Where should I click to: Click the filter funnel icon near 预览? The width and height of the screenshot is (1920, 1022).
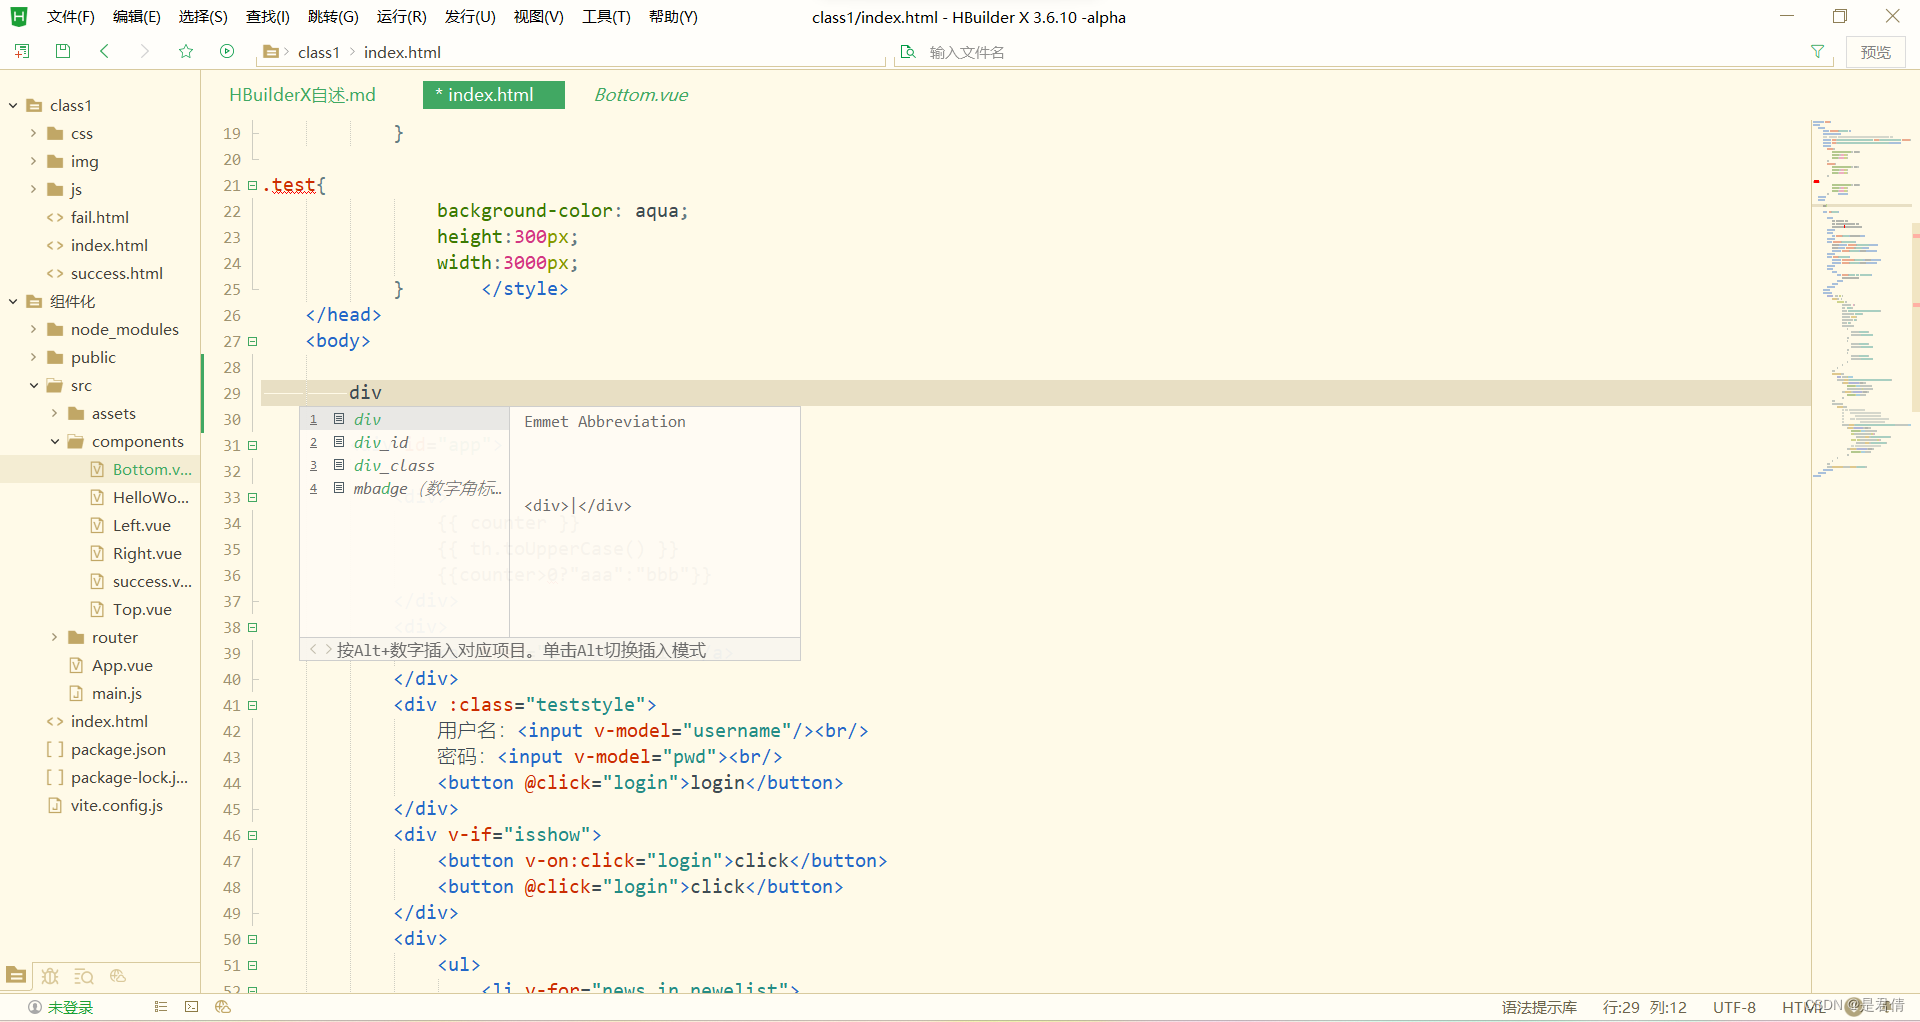(1818, 51)
